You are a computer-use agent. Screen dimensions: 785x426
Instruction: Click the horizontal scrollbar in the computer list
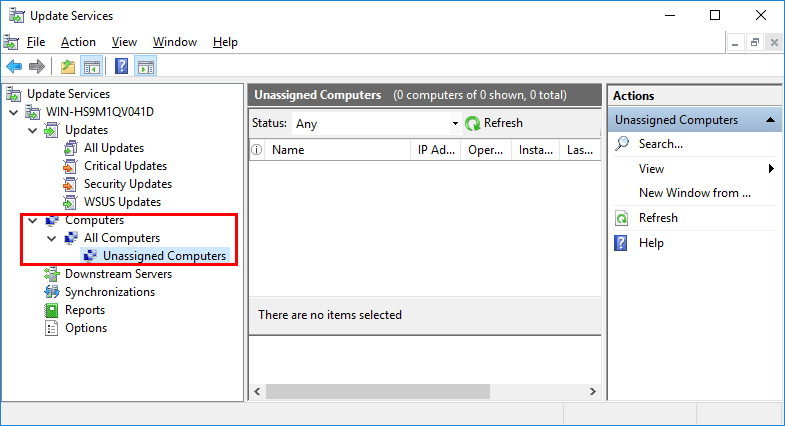pyautogui.click(x=377, y=391)
